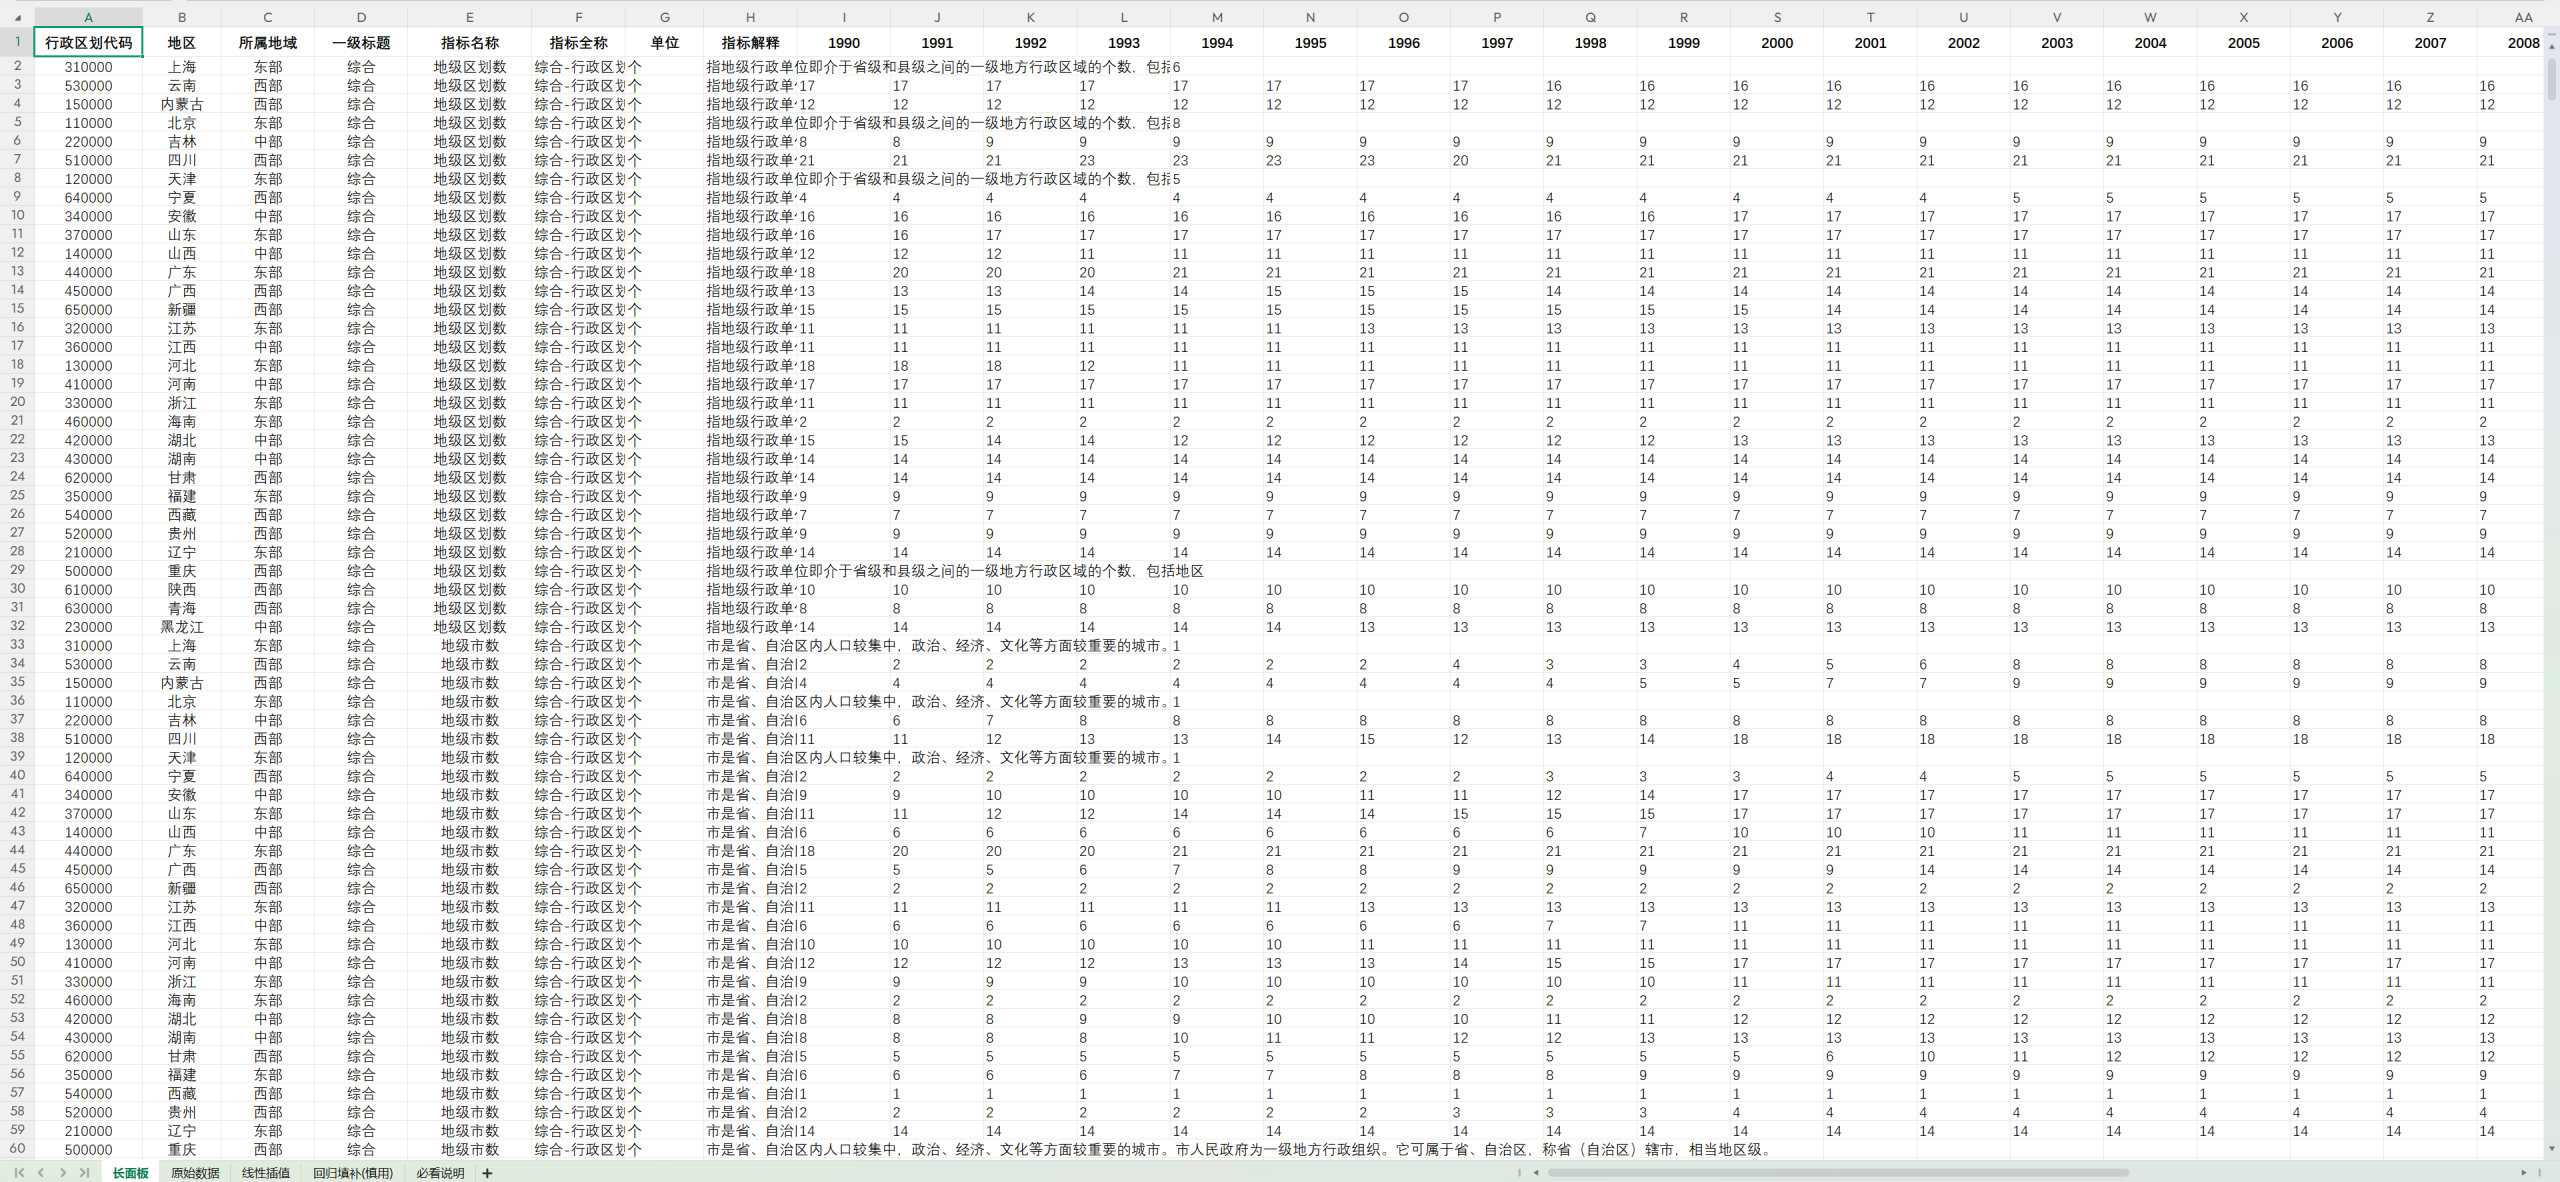Click the 指标解释 header cell
The width and height of the screenshot is (2560, 1182).
coord(750,42)
